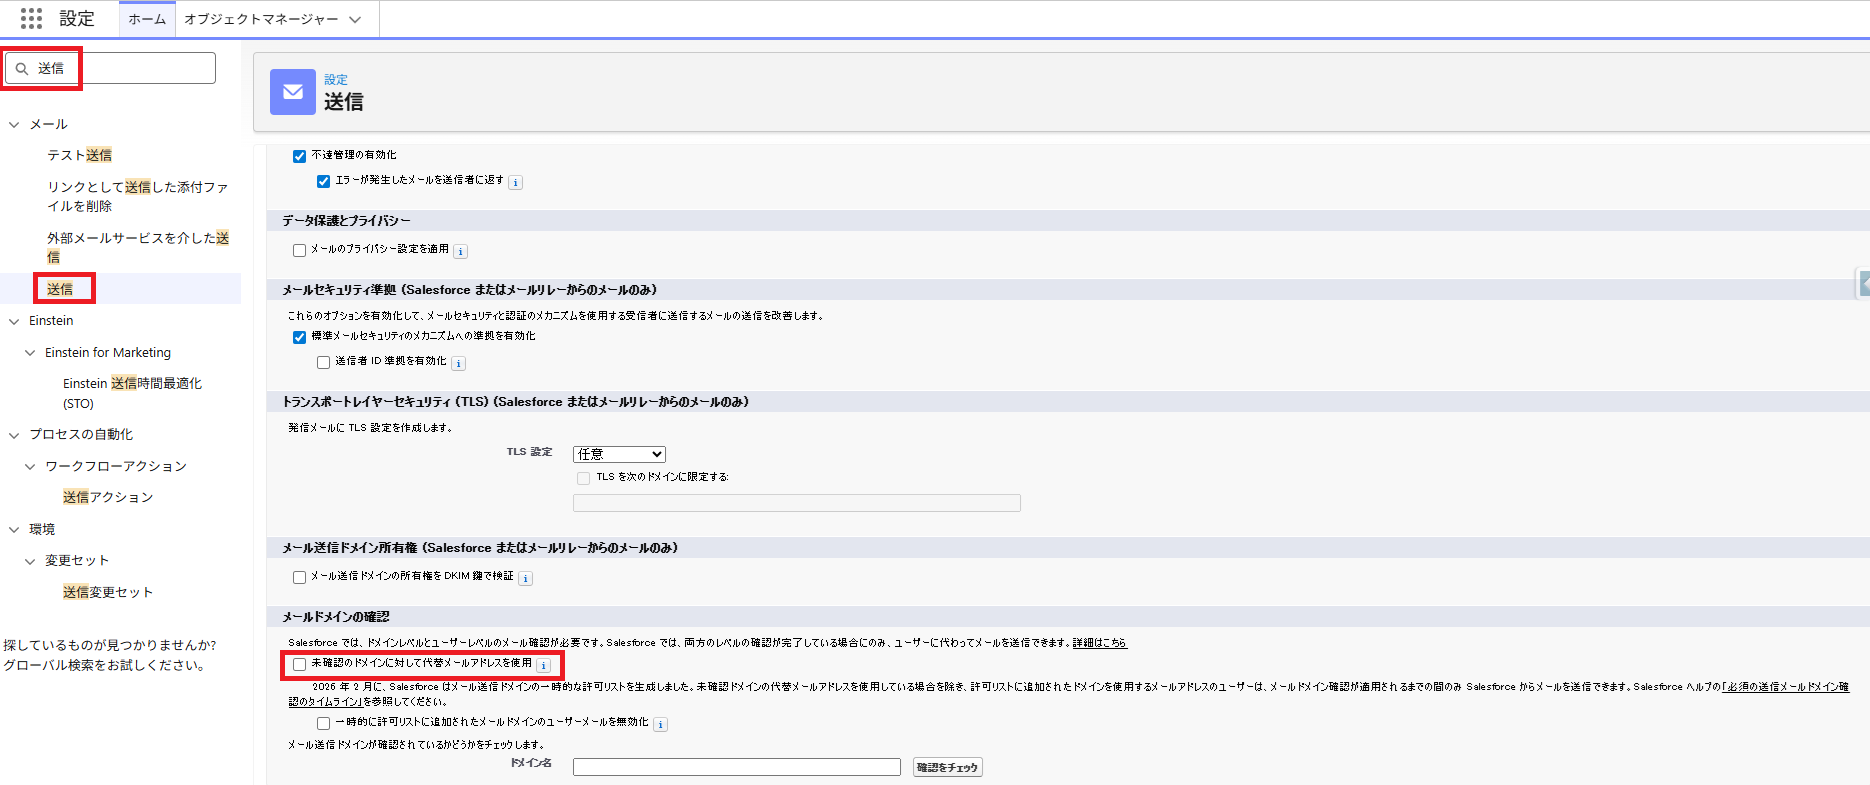Click メールドメインの確認 section heading
Screen dimensions: 1870x785
click(336, 617)
